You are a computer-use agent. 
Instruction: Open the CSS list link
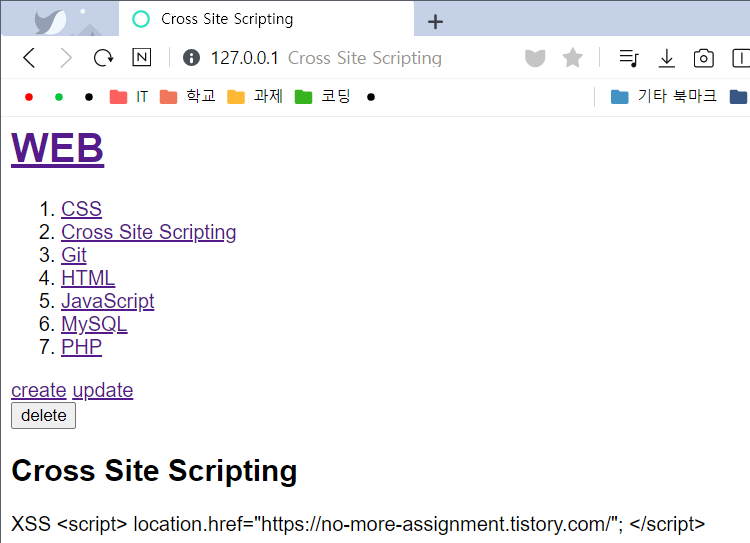pos(81,209)
